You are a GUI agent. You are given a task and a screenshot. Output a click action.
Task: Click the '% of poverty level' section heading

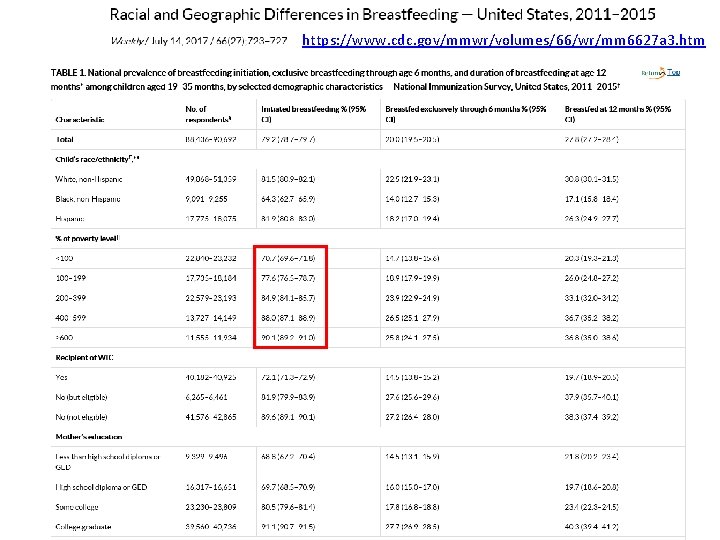click(x=87, y=238)
